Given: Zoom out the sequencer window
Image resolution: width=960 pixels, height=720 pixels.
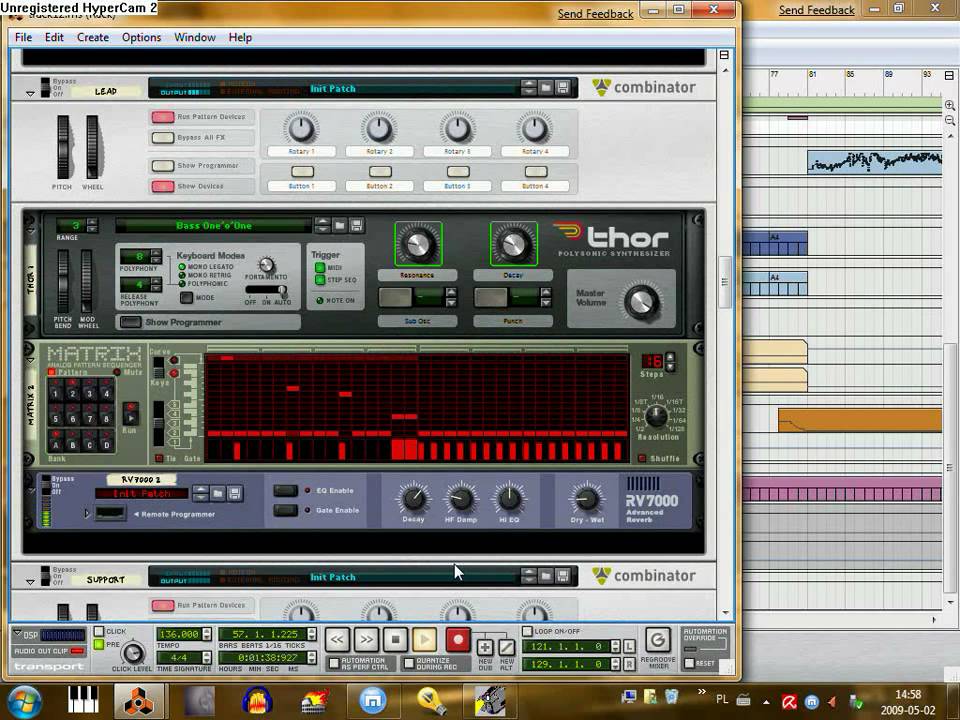Looking at the screenshot, I should (x=950, y=120).
